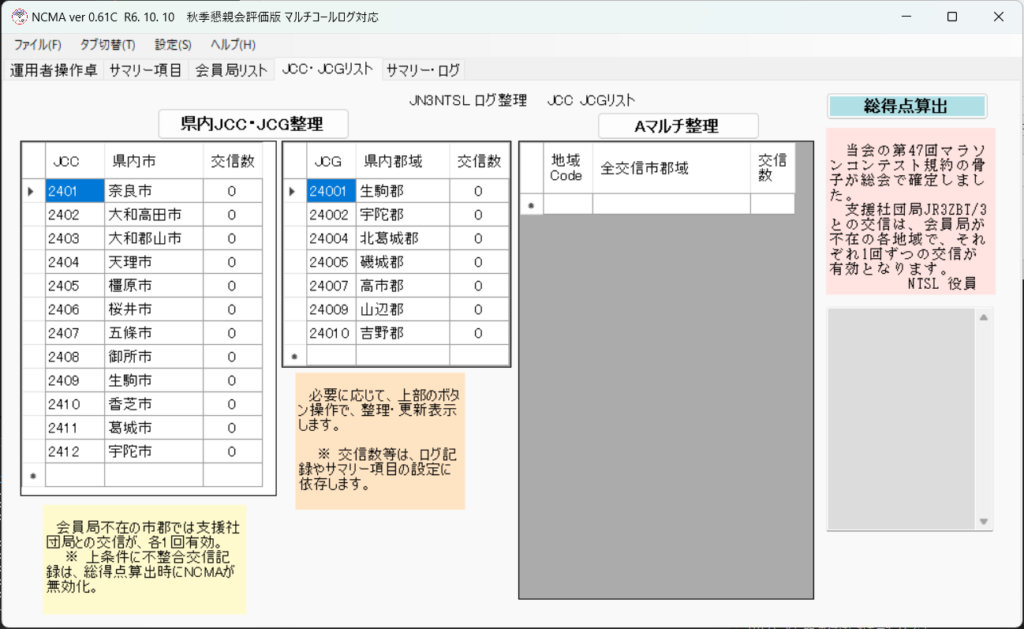Select the 24001 生駒郡 JCG cell
The image size is (1024, 629).
(x=330, y=191)
